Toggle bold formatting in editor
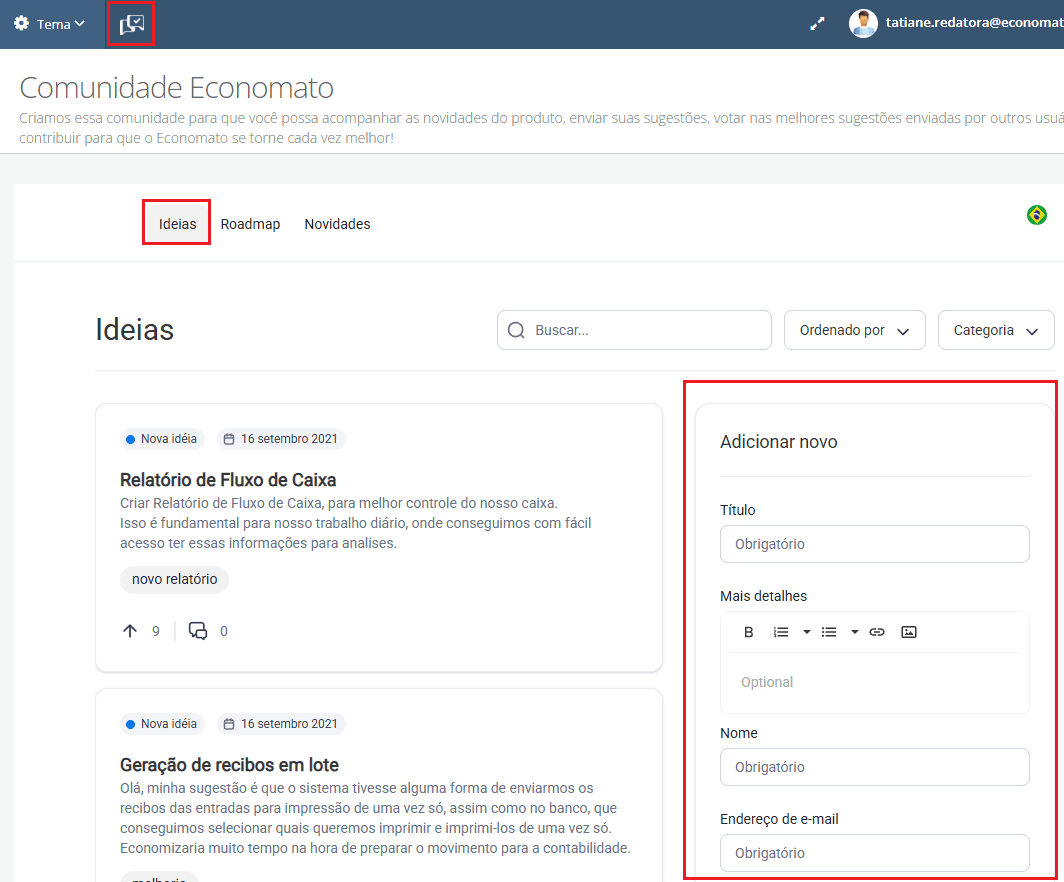 [748, 632]
